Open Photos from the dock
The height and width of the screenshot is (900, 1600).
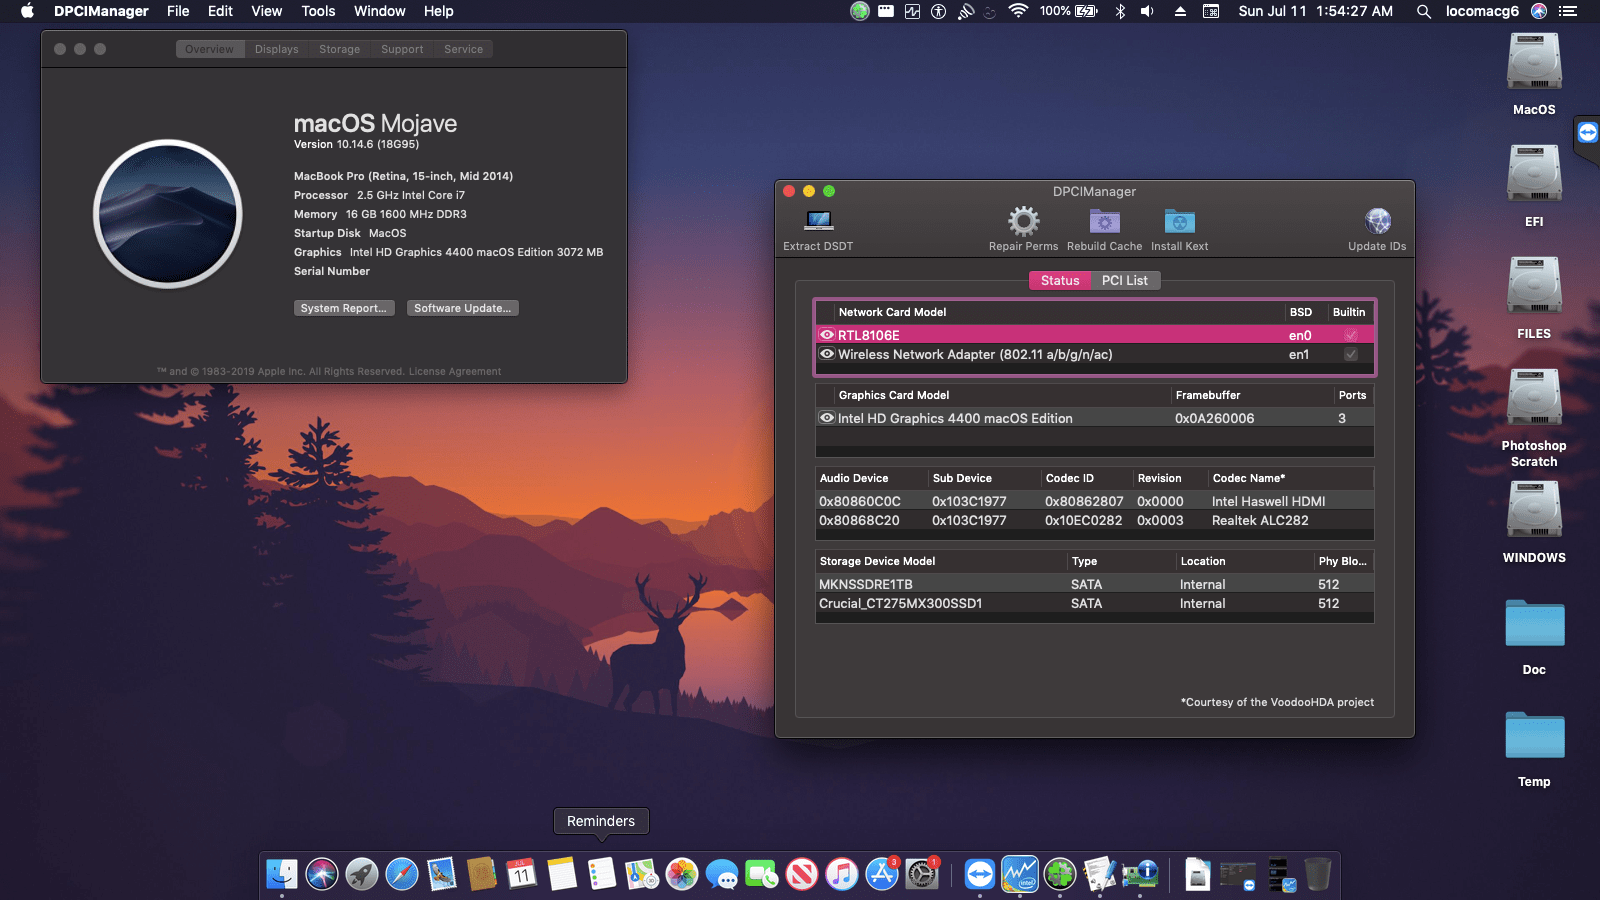[x=682, y=874]
